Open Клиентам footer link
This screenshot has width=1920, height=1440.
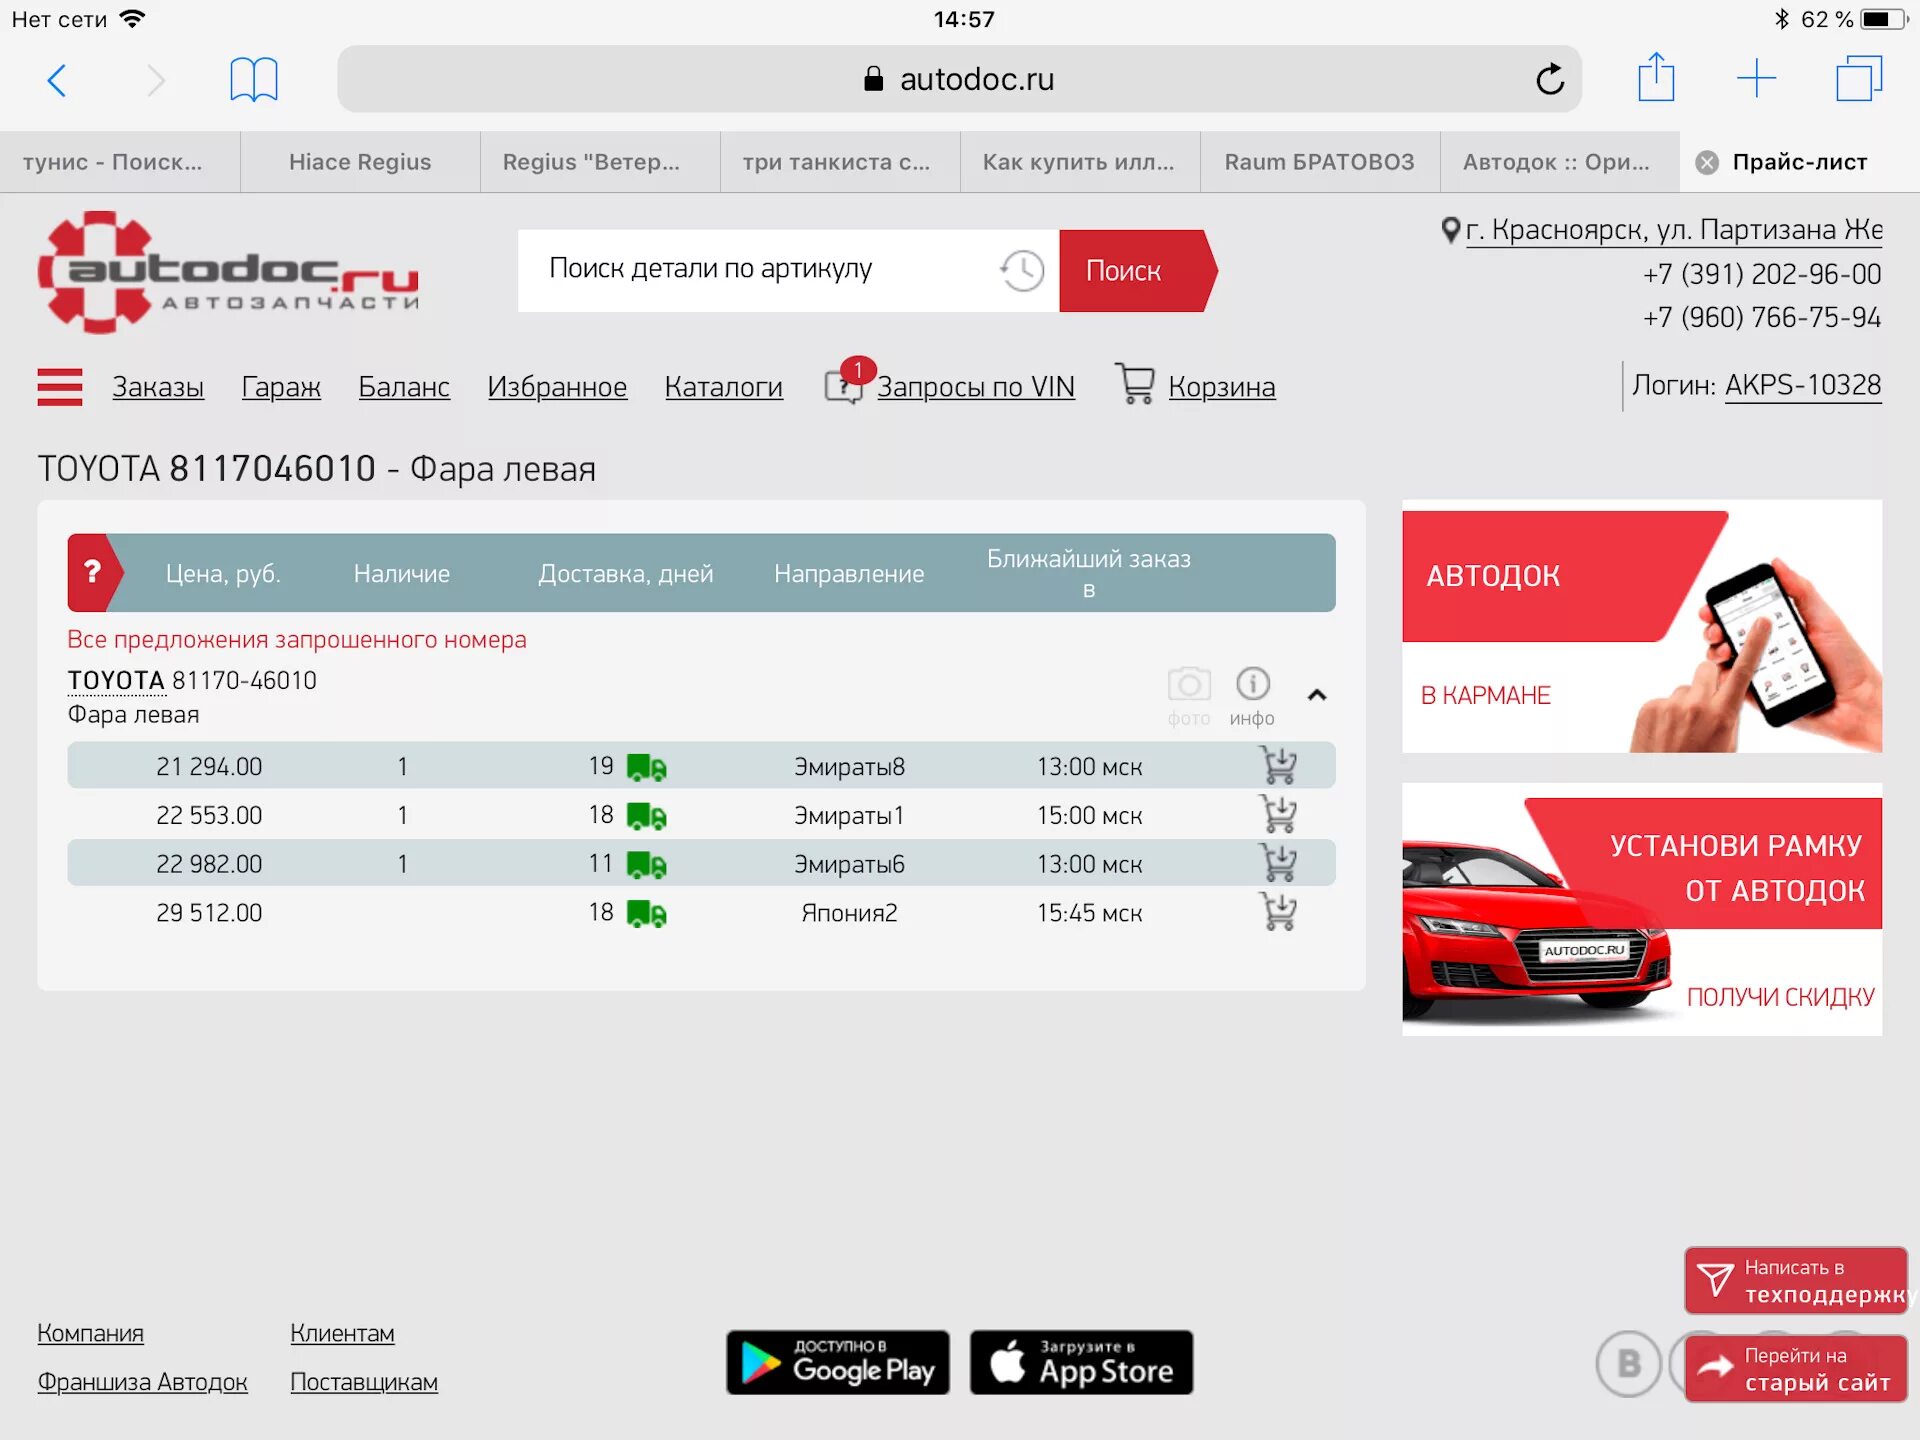pyautogui.click(x=342, y=1333)
